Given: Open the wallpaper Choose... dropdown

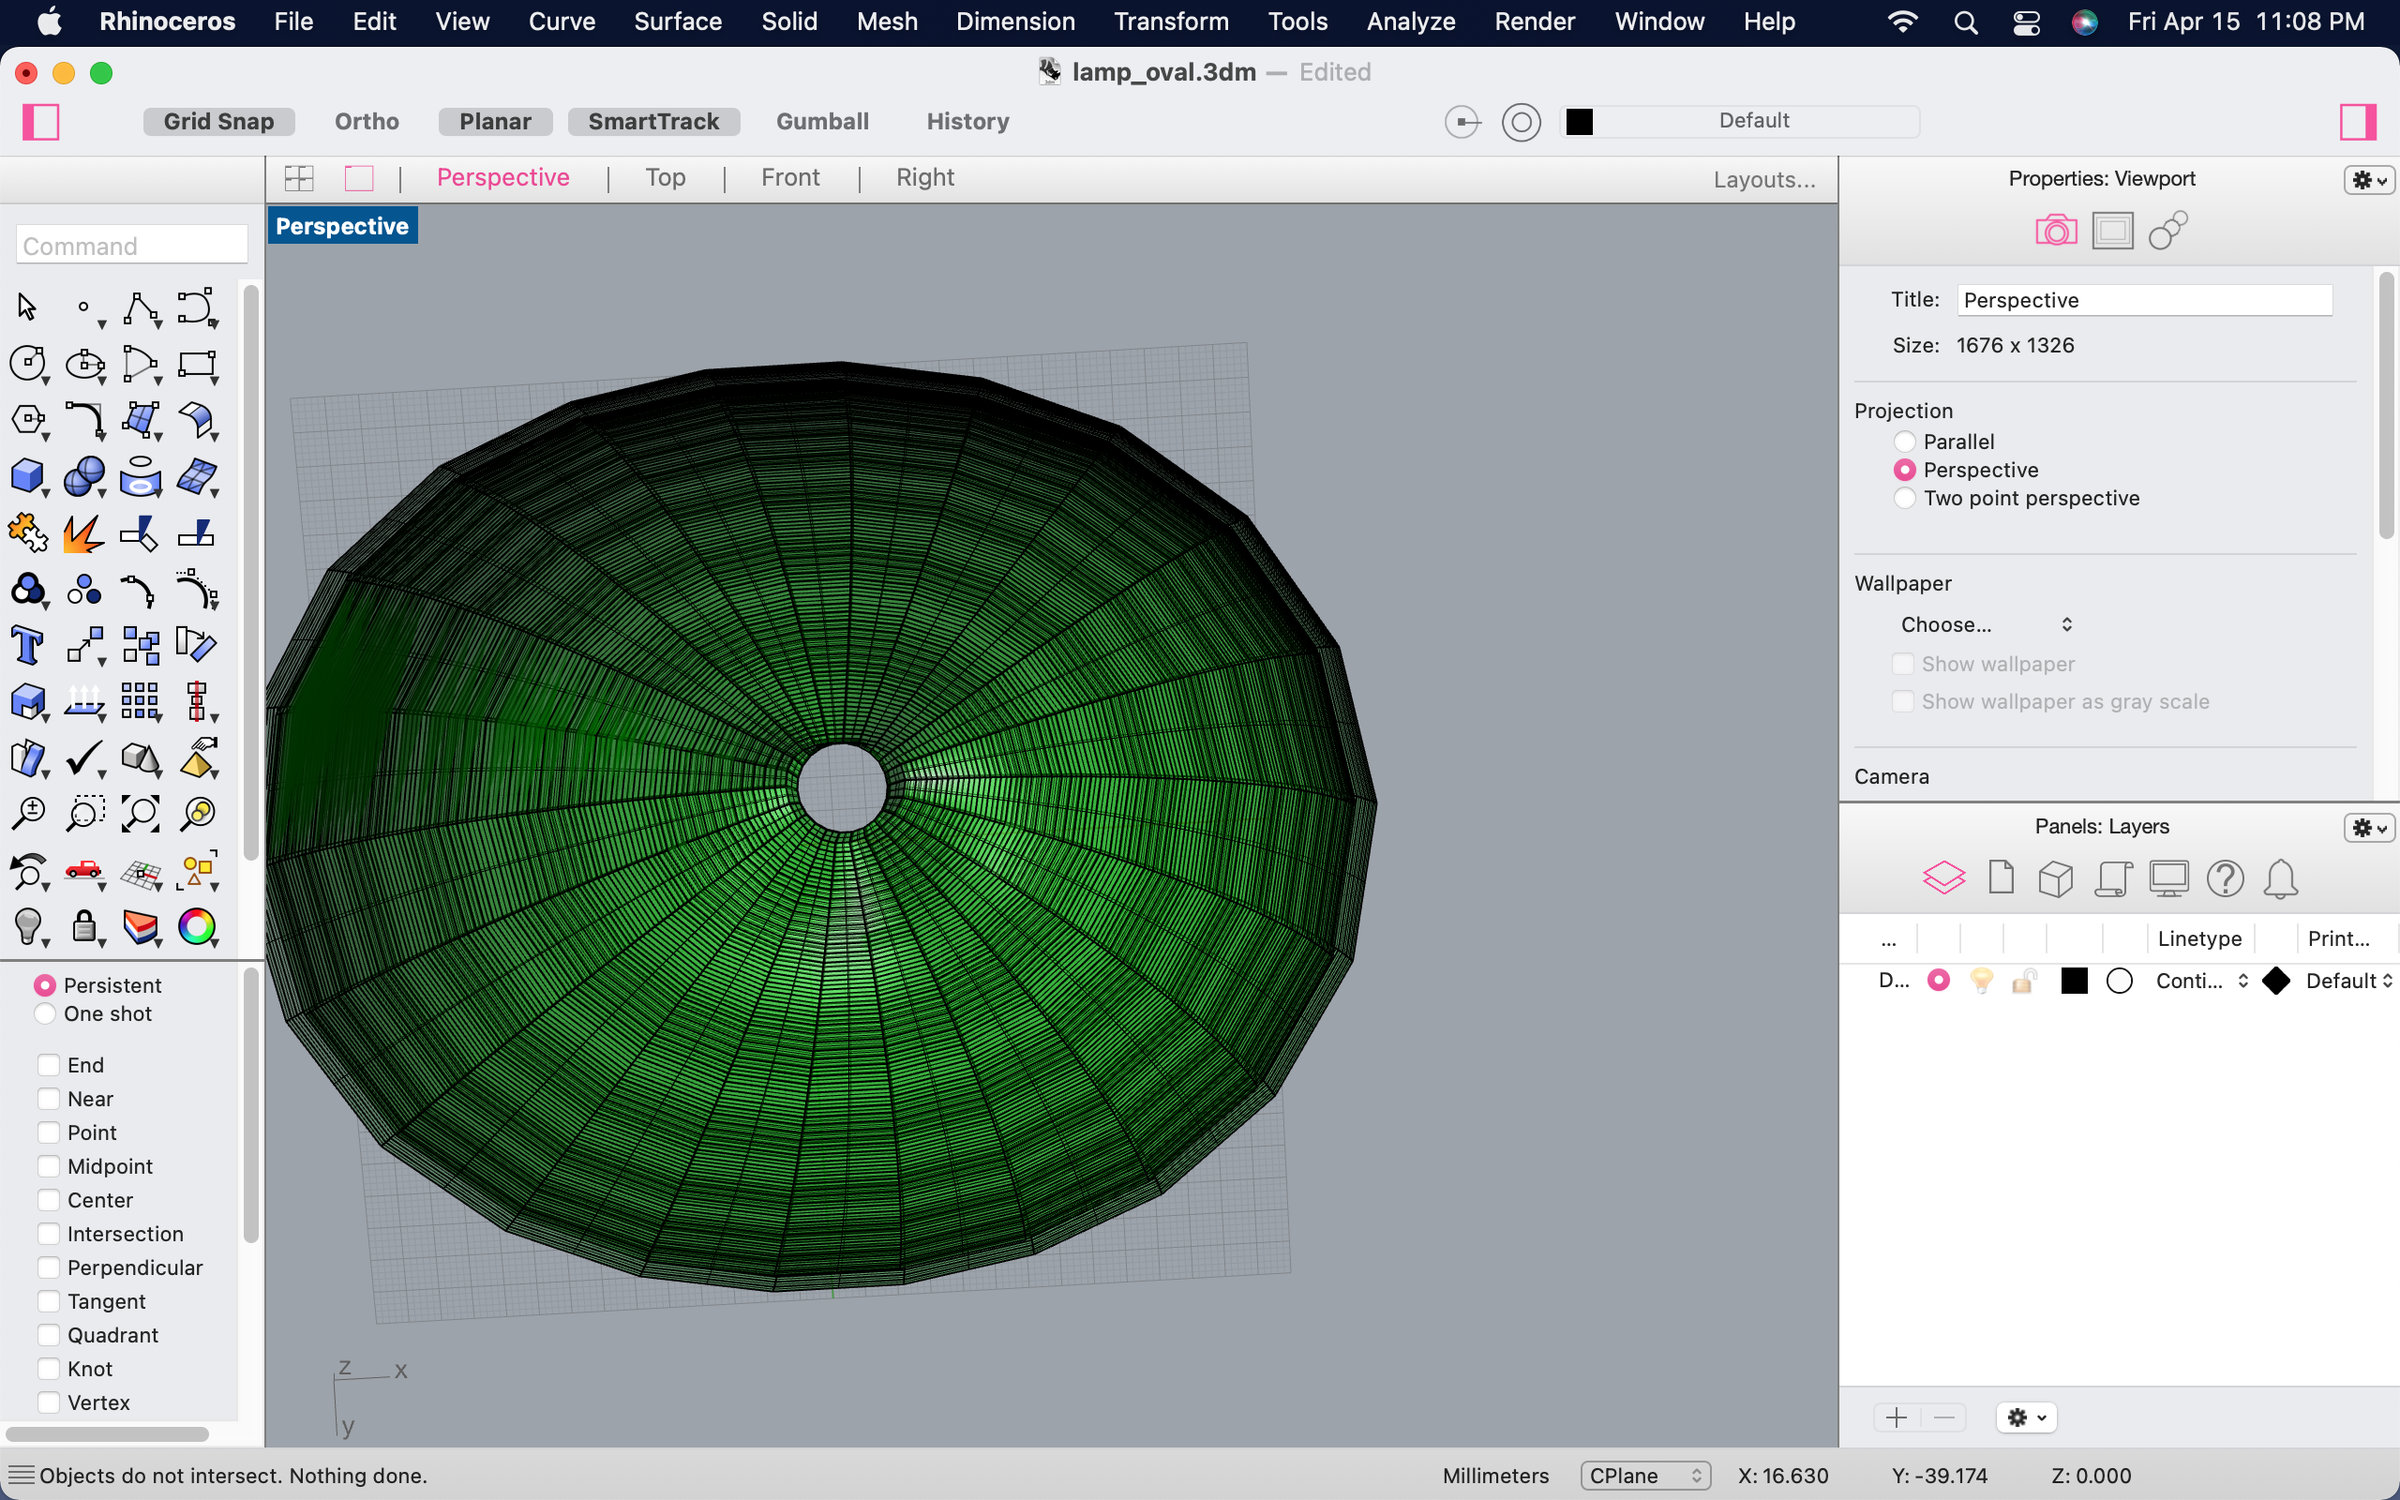Looking at the screenshot, I should pos(1985,624).
